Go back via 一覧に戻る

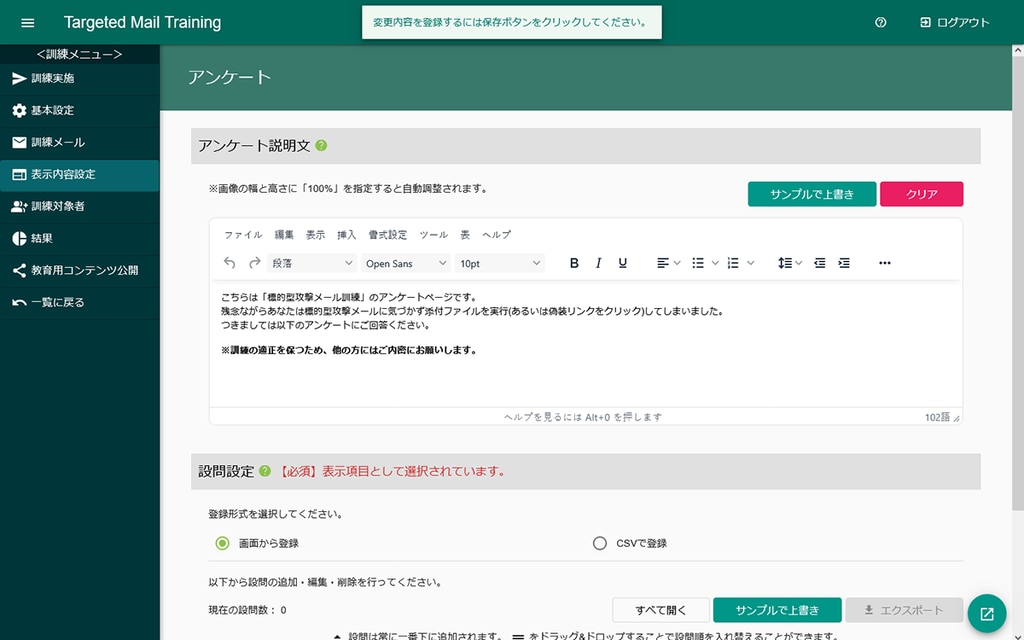80,302
